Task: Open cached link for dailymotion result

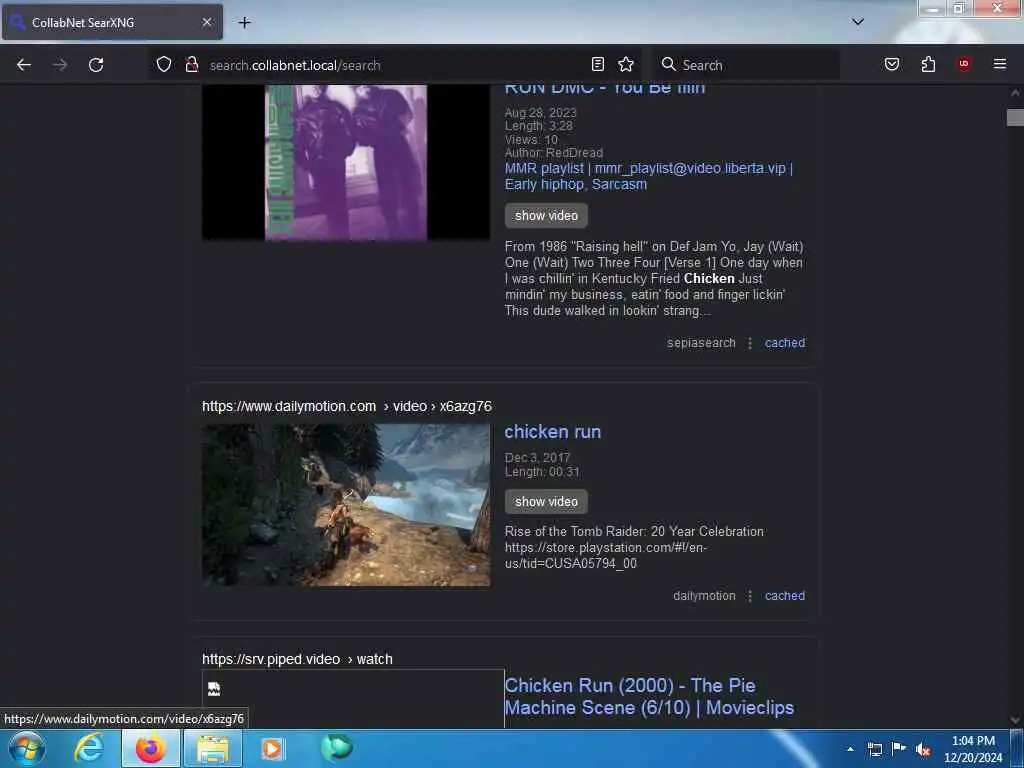Action: (x=784, y=596)
